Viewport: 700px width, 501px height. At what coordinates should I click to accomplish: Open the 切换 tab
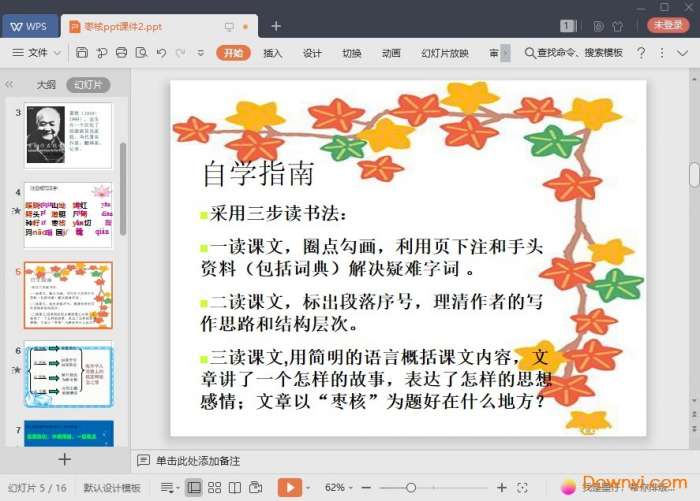click(x=352, y=53)
